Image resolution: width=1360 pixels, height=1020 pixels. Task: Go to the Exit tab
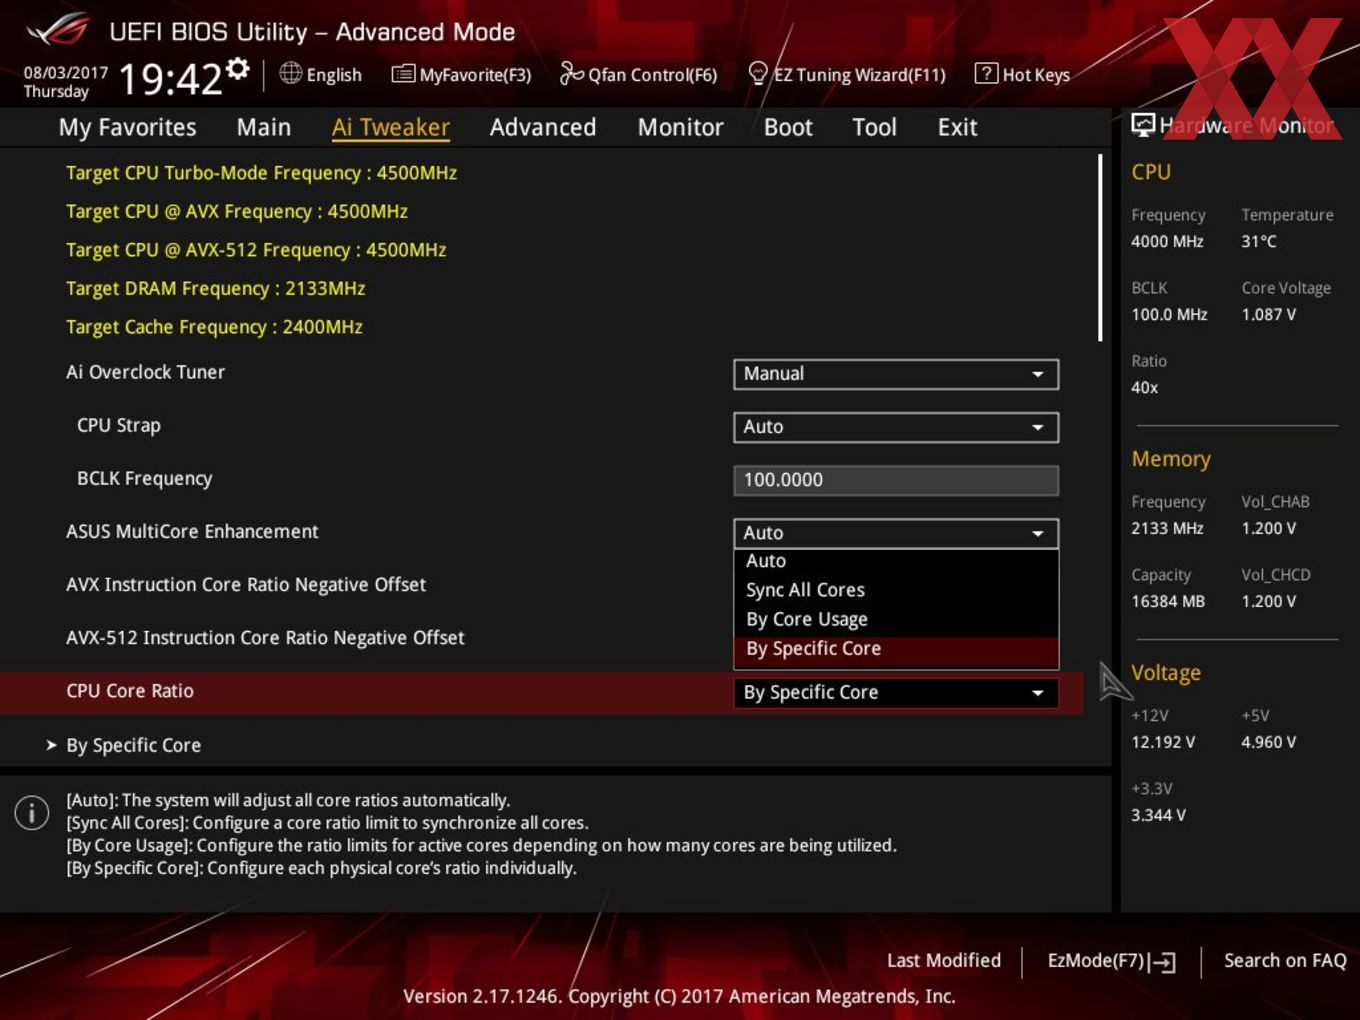[957, 127]
